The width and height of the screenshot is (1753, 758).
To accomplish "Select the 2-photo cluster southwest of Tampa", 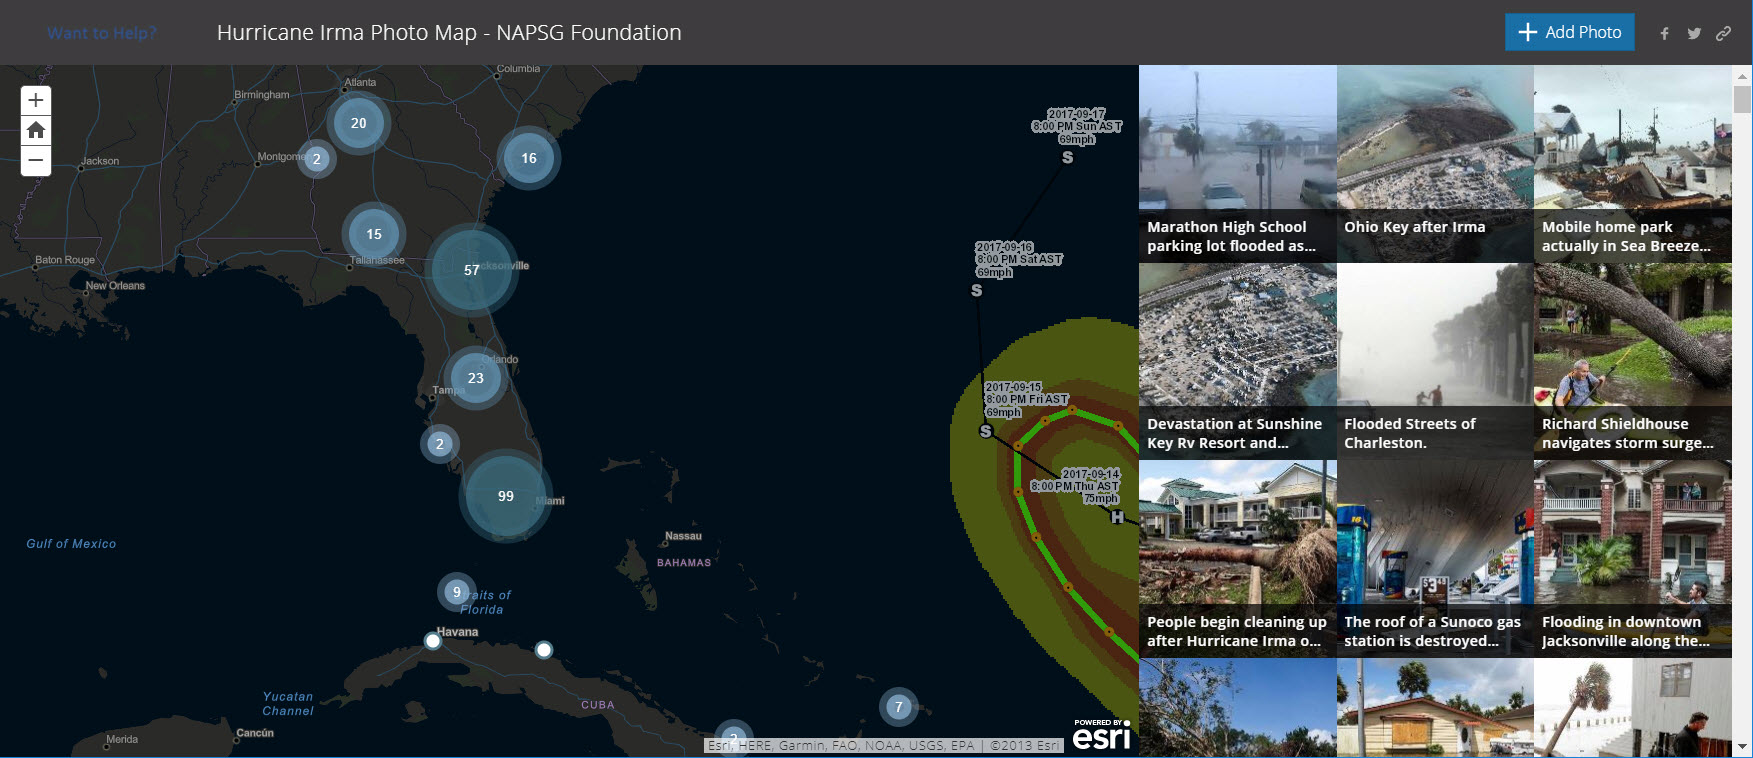I will [x=440, y=444].
